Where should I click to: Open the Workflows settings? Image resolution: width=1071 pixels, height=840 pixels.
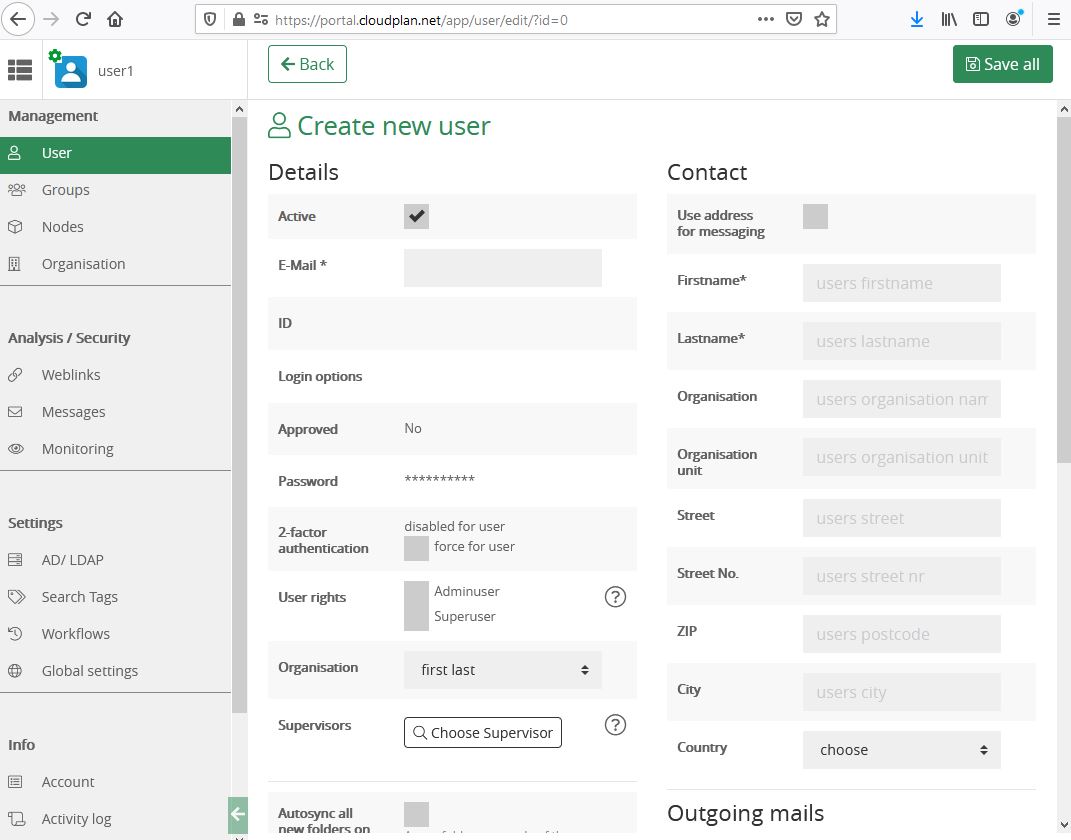pos(77,633)
